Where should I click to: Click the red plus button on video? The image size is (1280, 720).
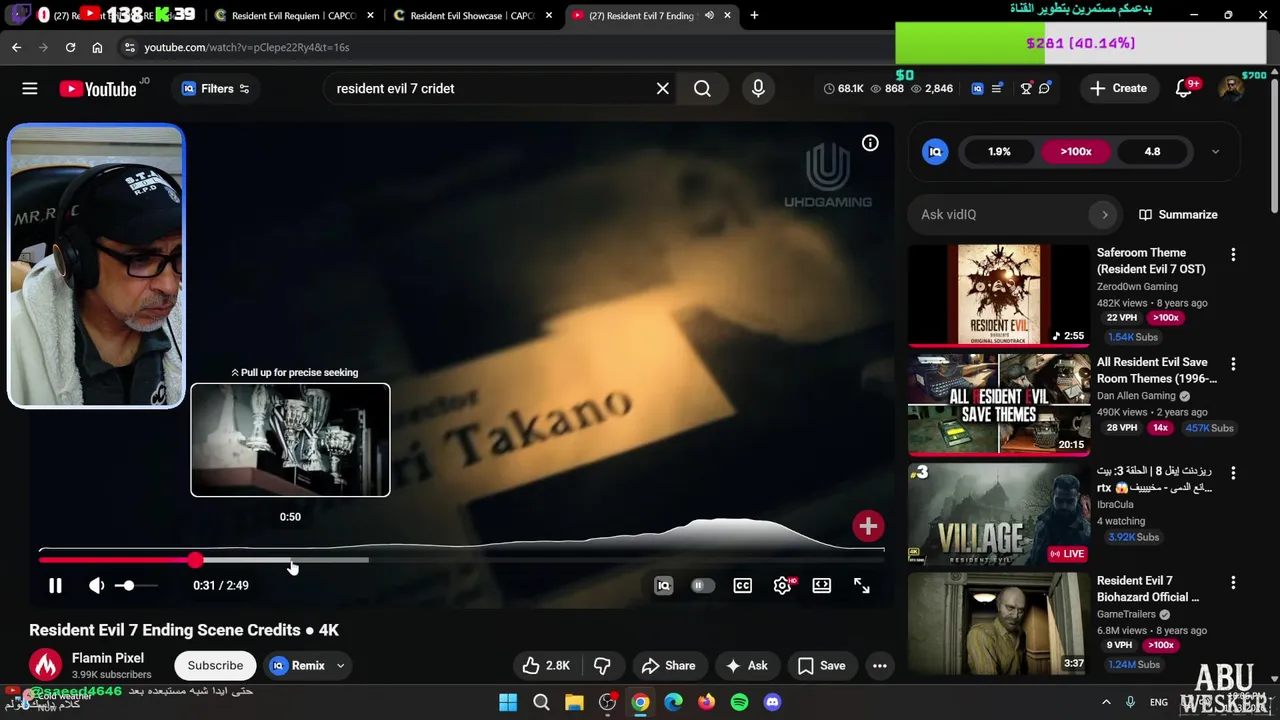[x=868, y=526]
